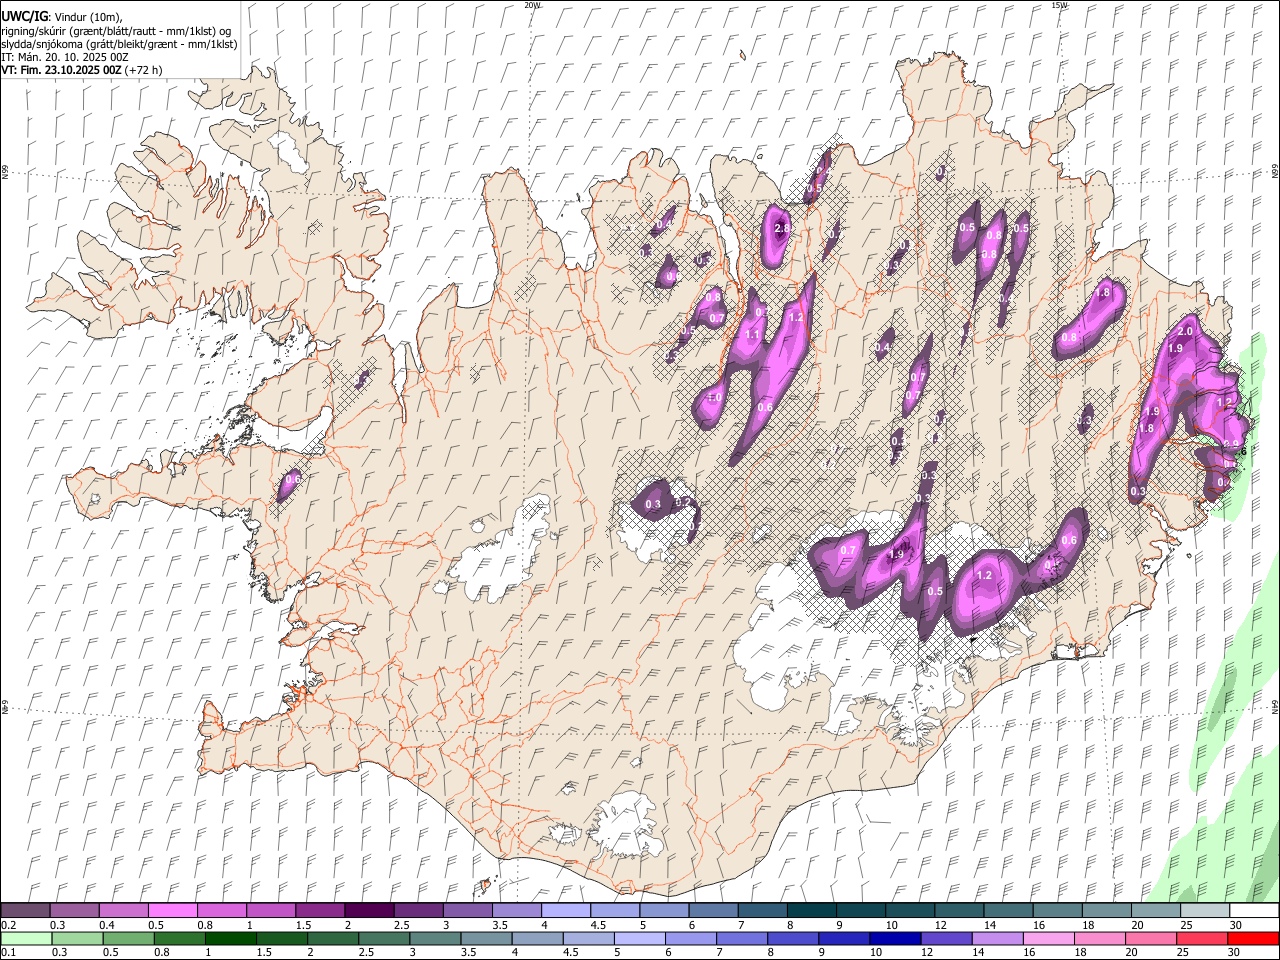Click the '30' label in snow legend

tap(1236, 925)
